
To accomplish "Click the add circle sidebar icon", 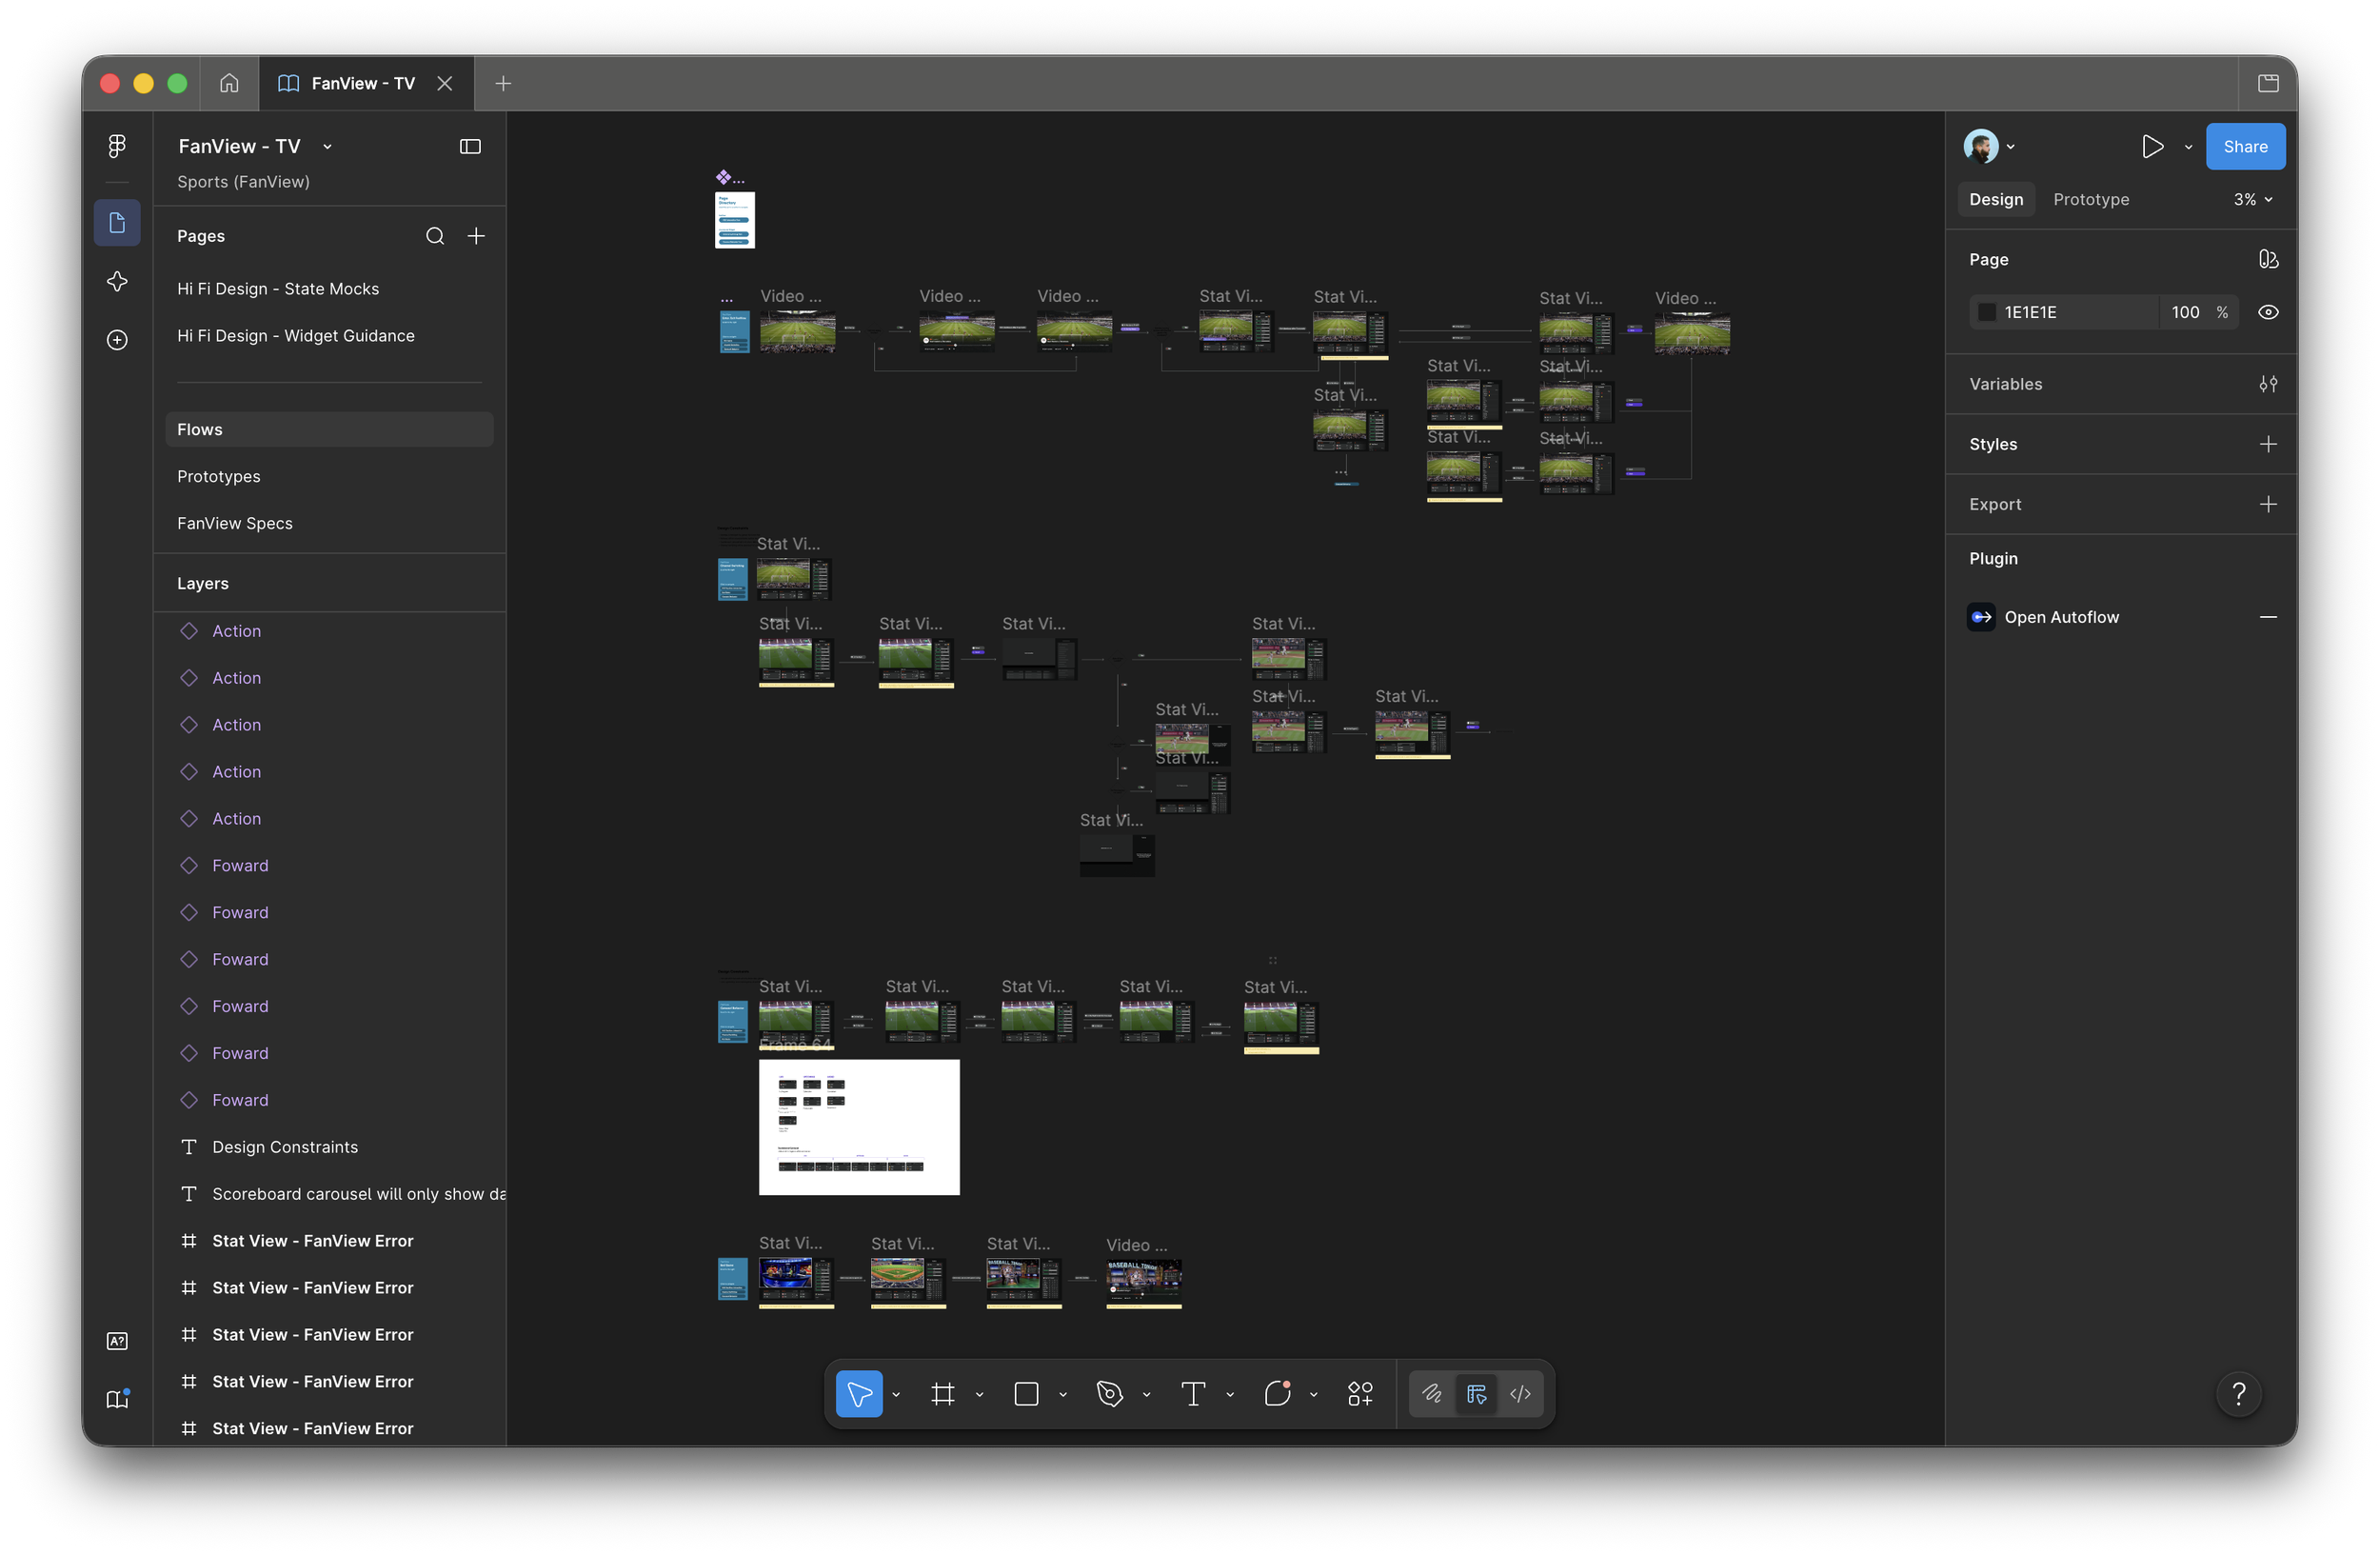I will point(117,340).
